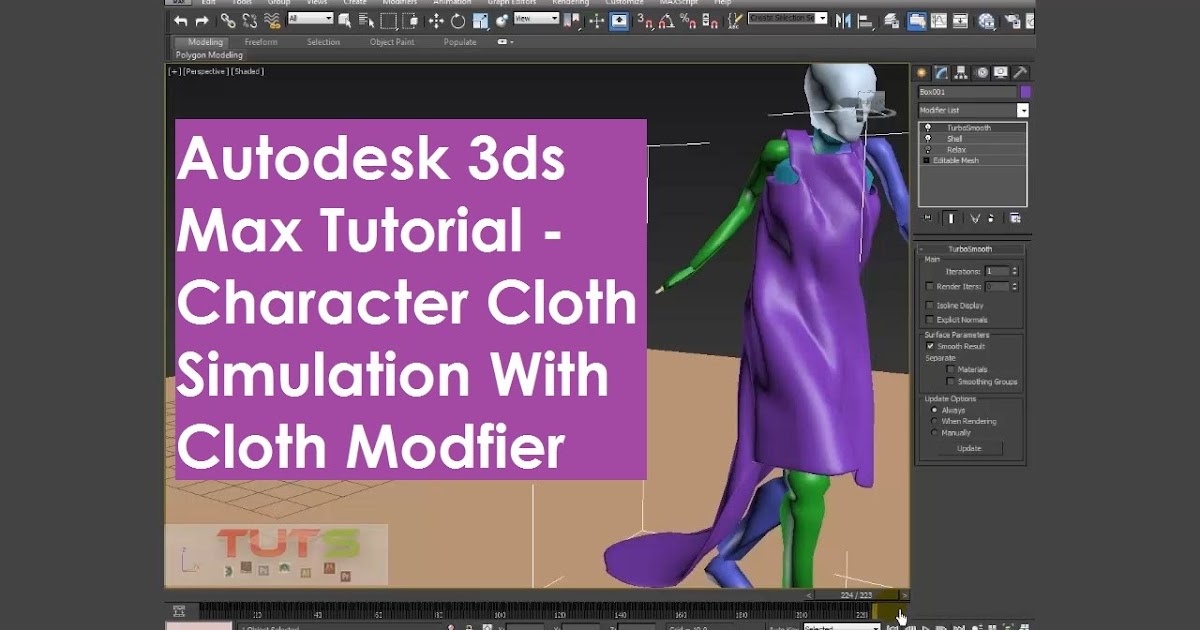Click the Undo icon in main toolbar
This screenshot has width=1200, height=630.
tap(181, 19)
